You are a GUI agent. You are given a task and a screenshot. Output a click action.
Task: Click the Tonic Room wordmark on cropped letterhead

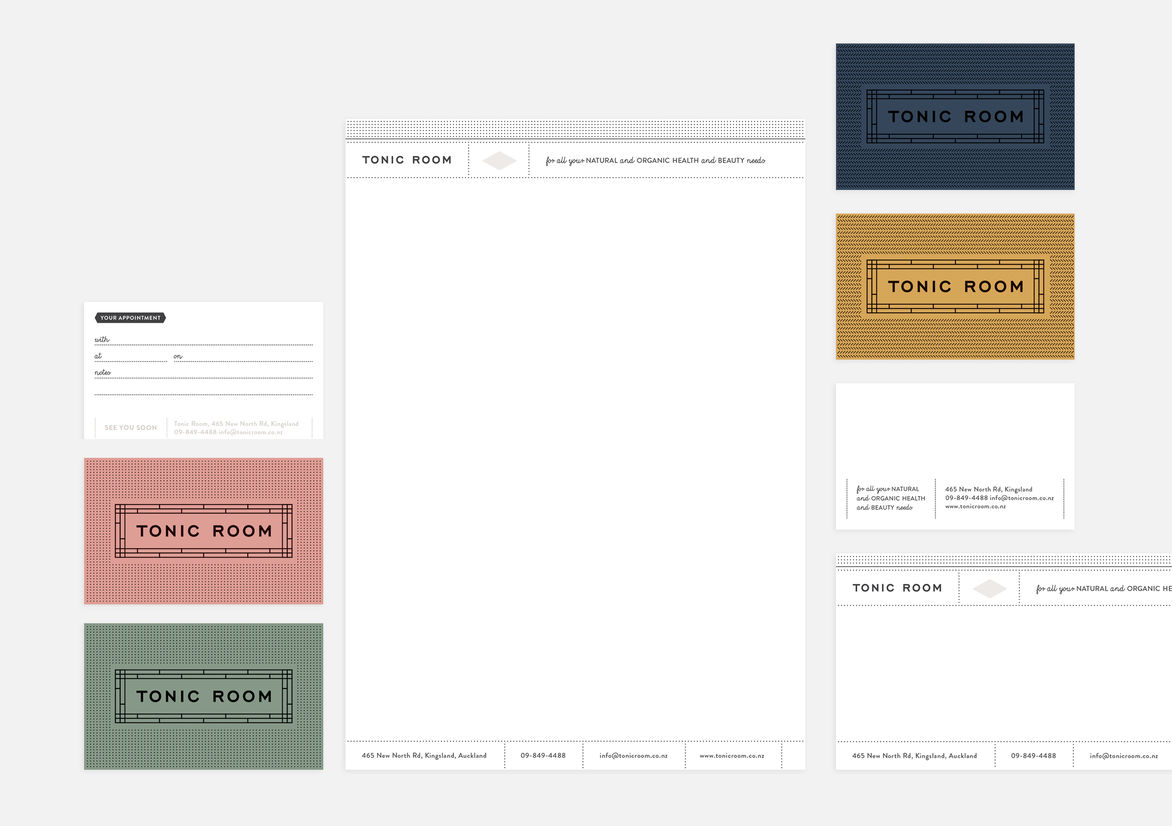[x=897, y=588]
